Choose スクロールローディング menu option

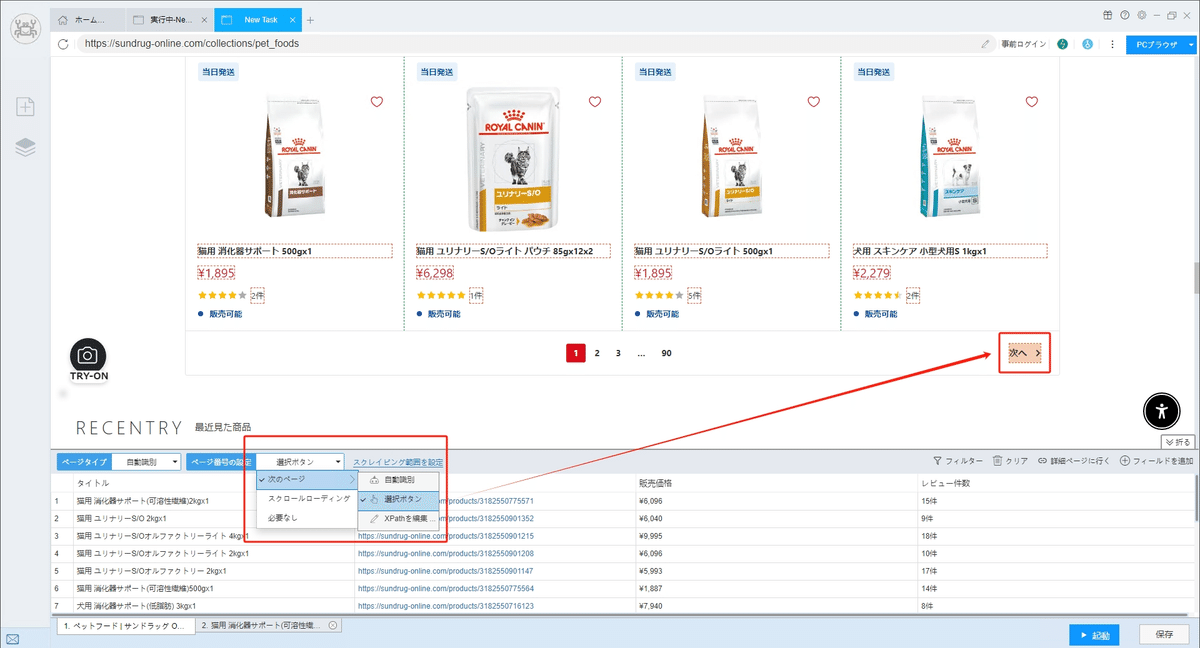(x=306, y=498)
